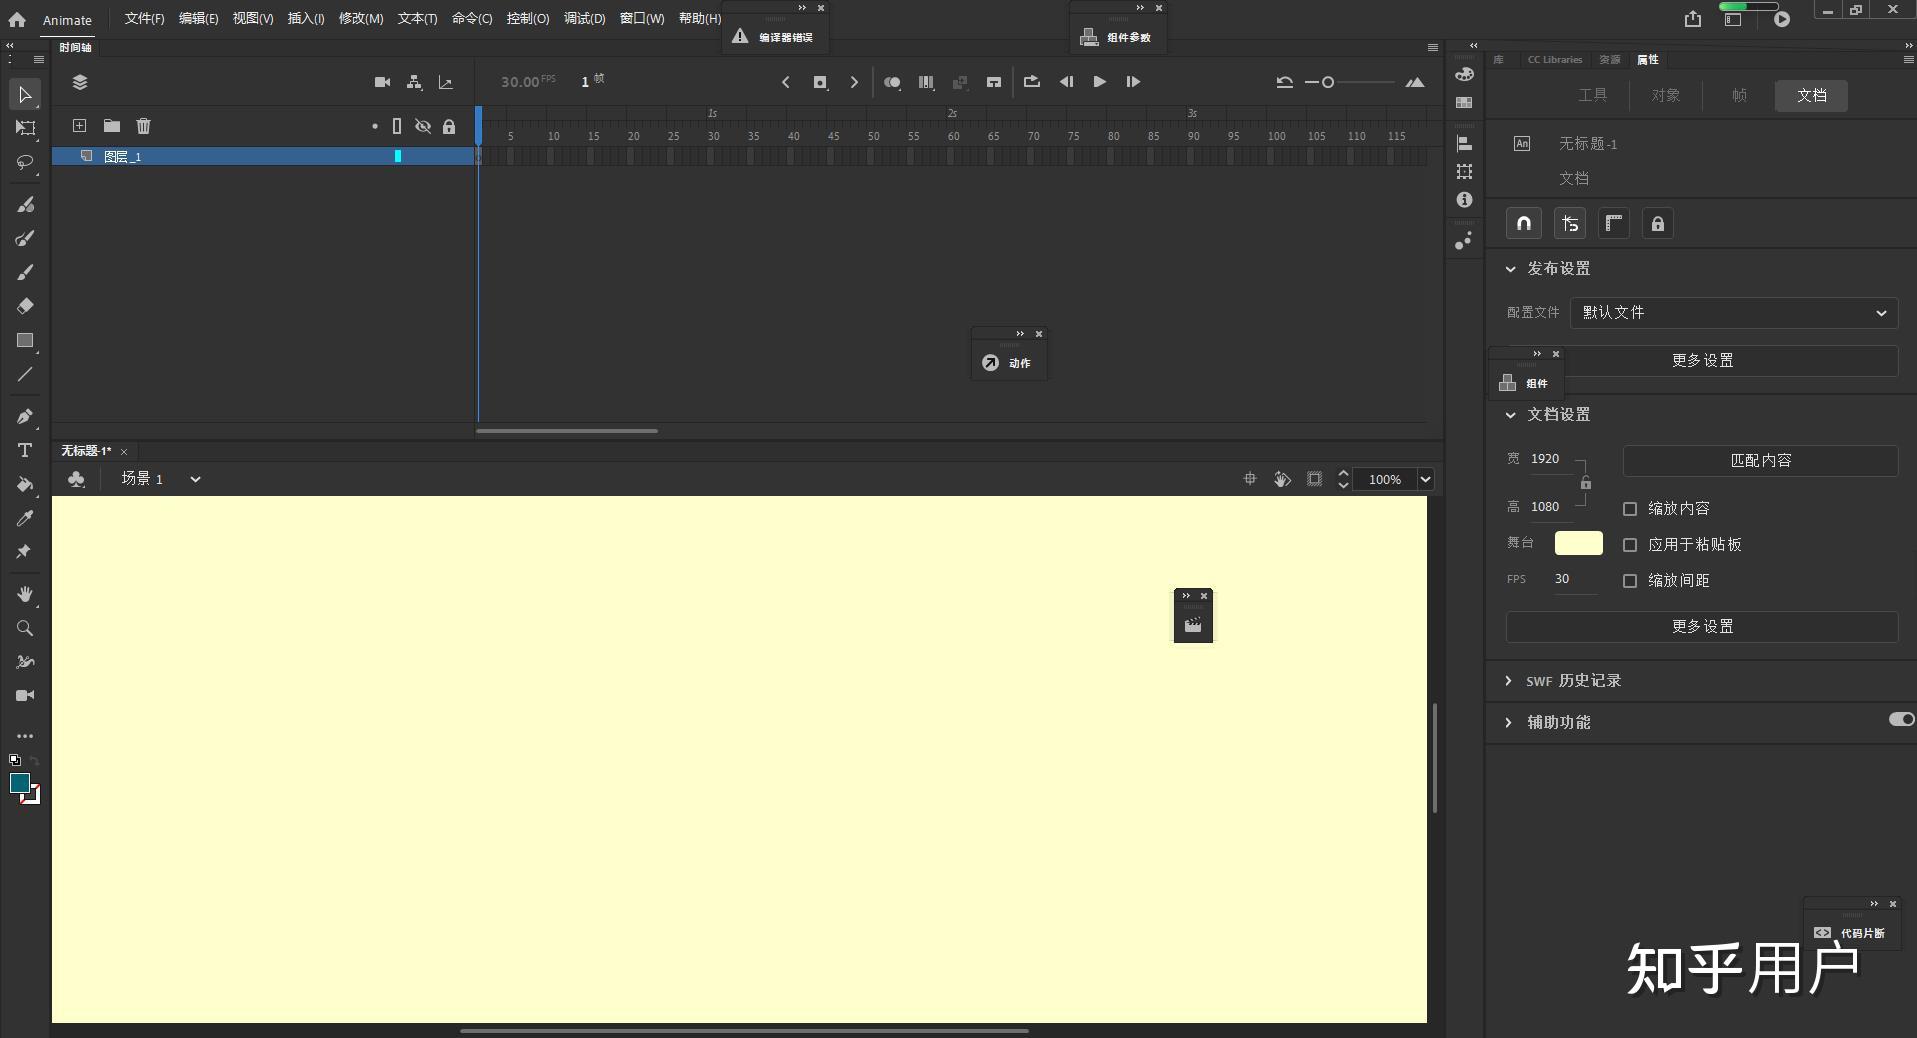Switch to CC Libraries panel tab
This screenshot has height=1038, width=1917.
[1554, 60]
